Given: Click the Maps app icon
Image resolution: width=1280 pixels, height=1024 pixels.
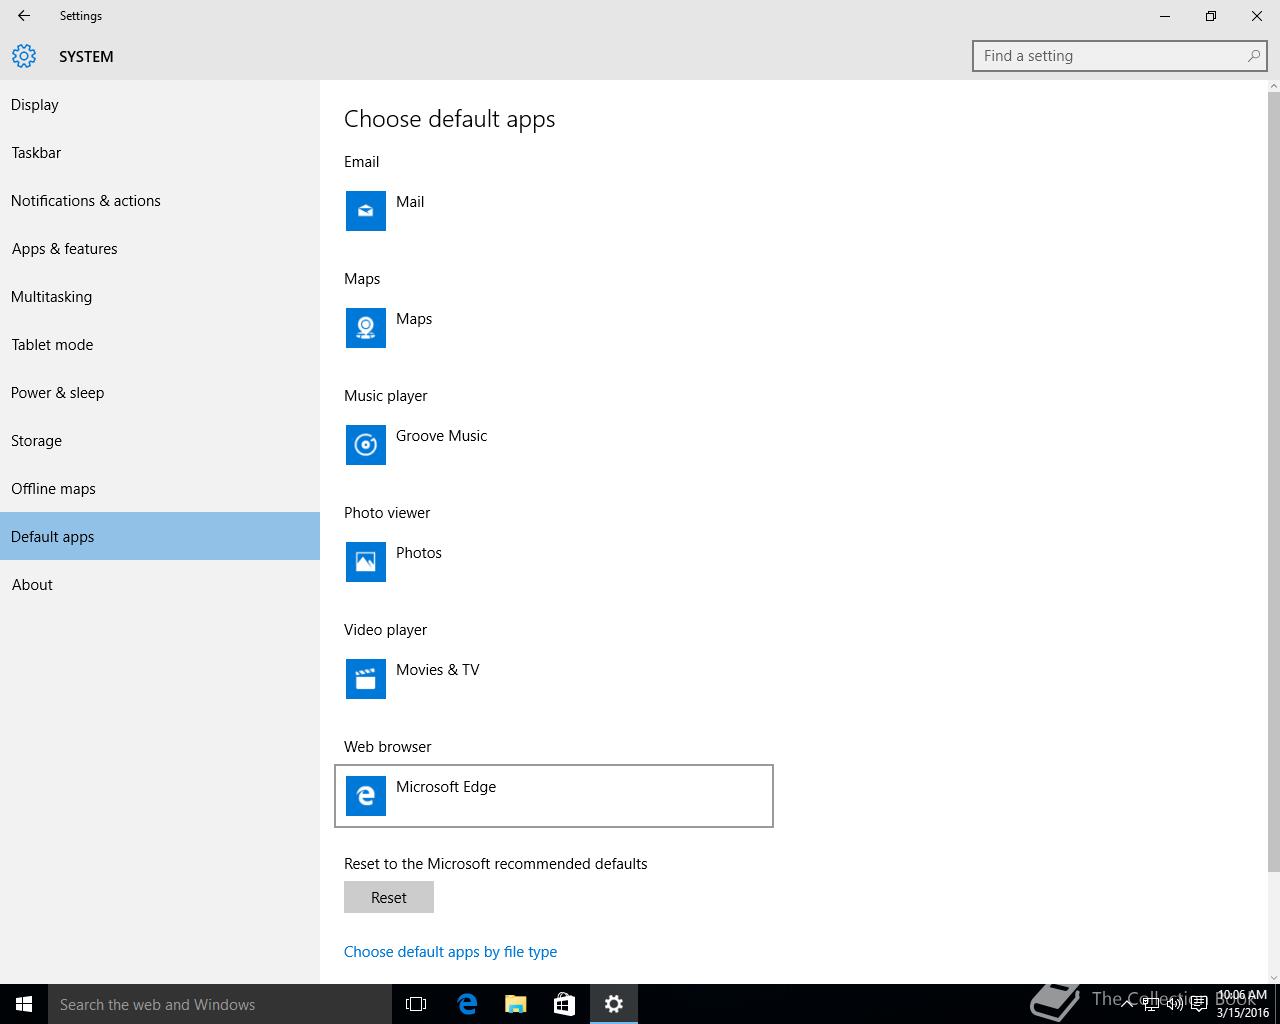Looking at the screenshot, I should [x=366, y=328].
